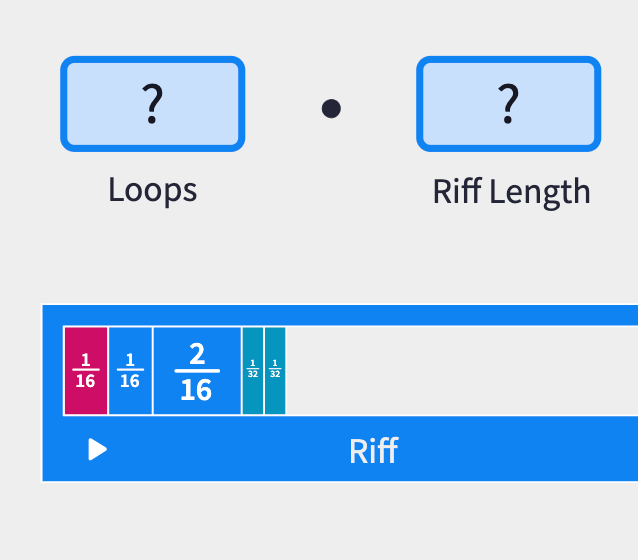Viewport: 638px width, 560px height.
Task: Select the pink 1/16 note block
Action: tap(86, 370)
